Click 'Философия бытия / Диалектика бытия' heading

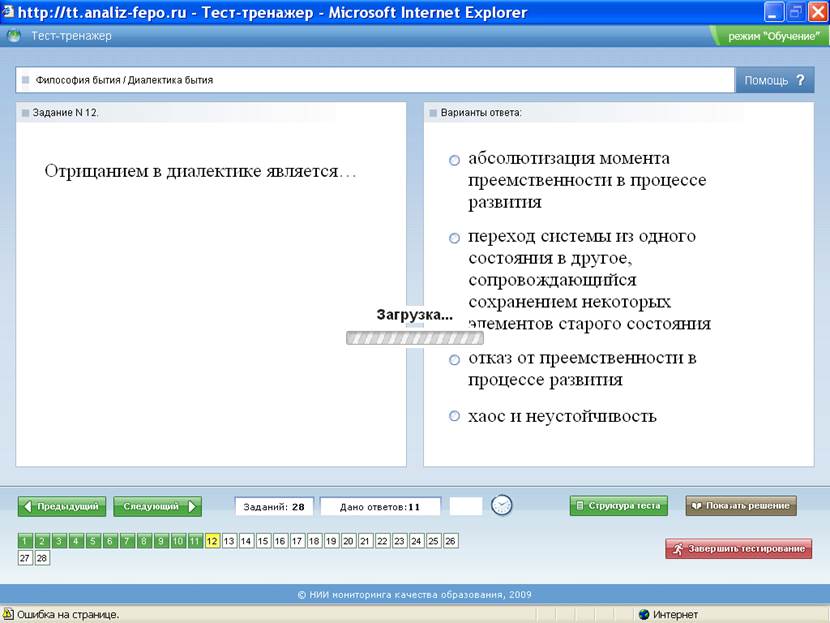click(x=124, y=80)
